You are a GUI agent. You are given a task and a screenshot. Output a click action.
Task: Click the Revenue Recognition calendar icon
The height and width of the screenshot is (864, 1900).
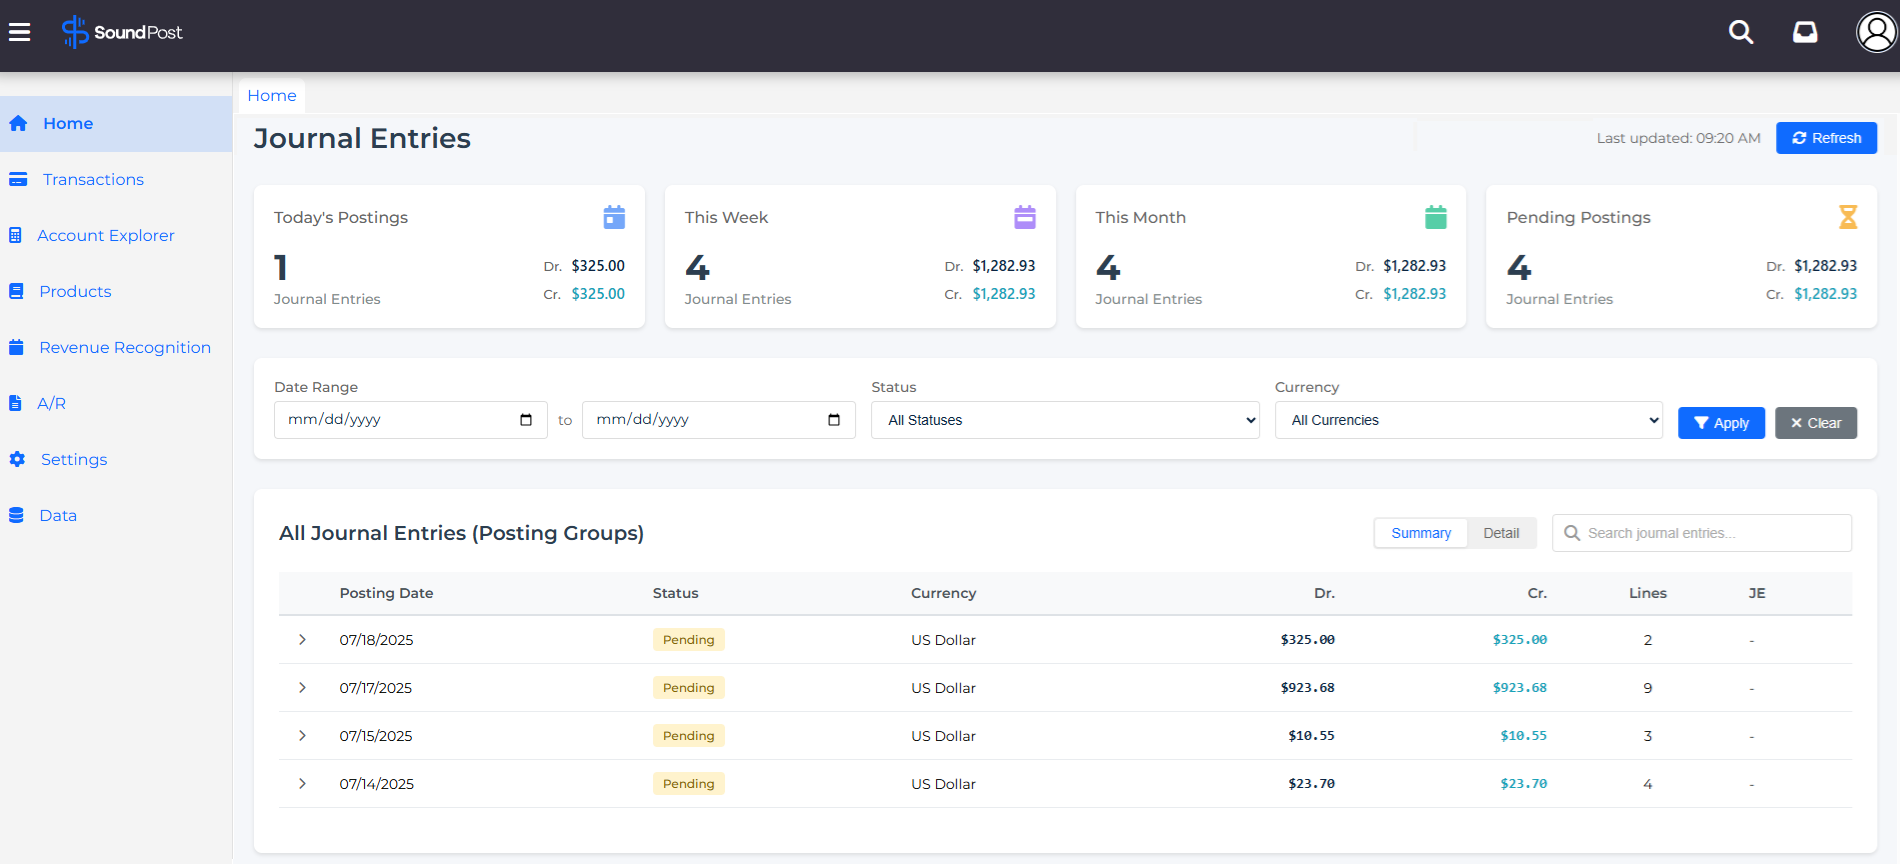[x=16, y=348]
